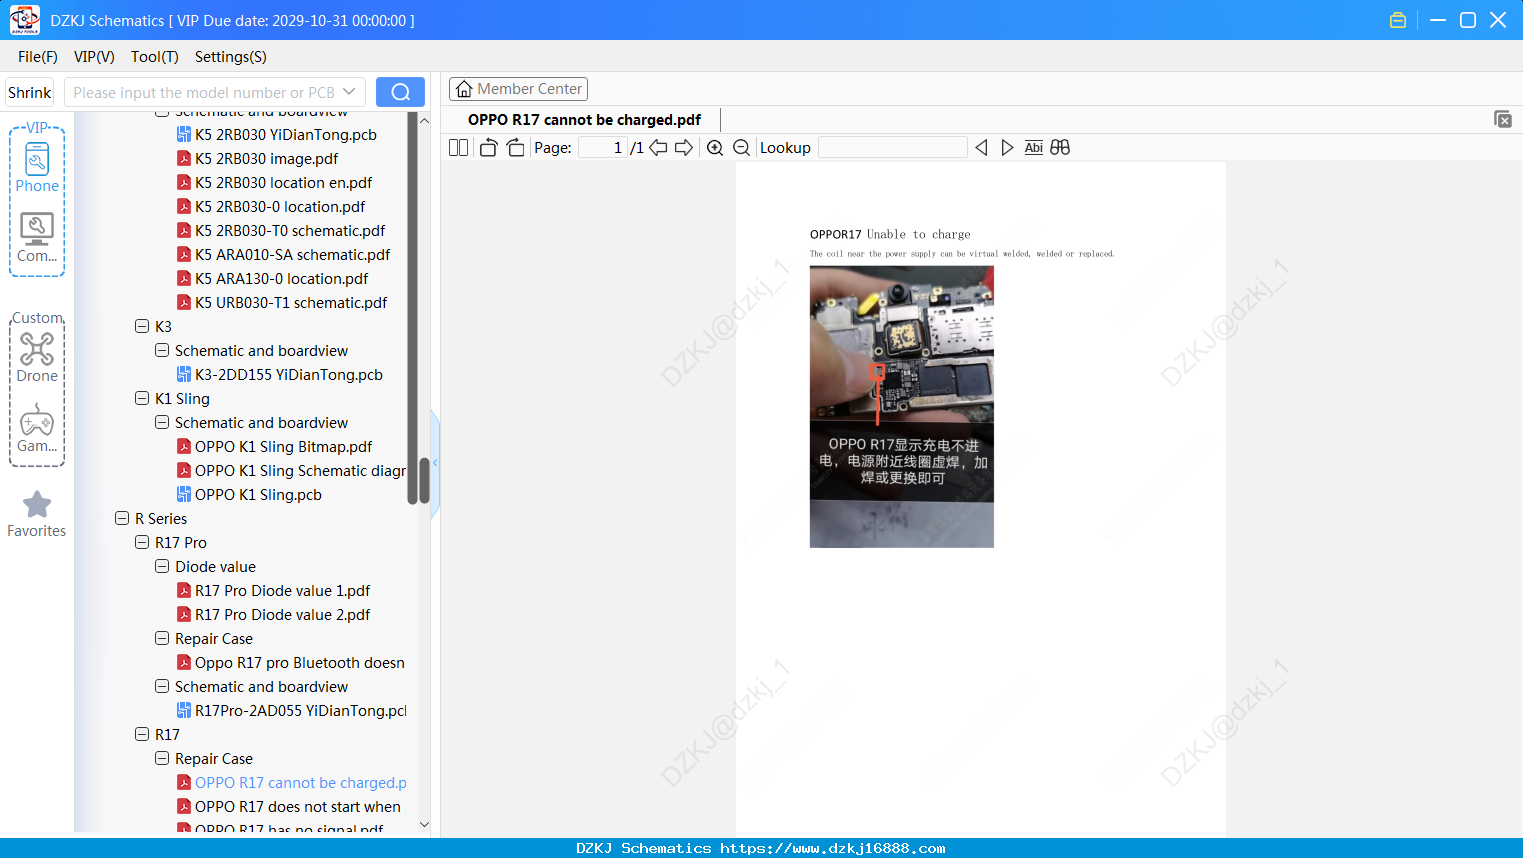Image resolution: width=1523 pixels, height=858 pixels.
Task: Toggle the two-page view icon
Action: [458, 148]
